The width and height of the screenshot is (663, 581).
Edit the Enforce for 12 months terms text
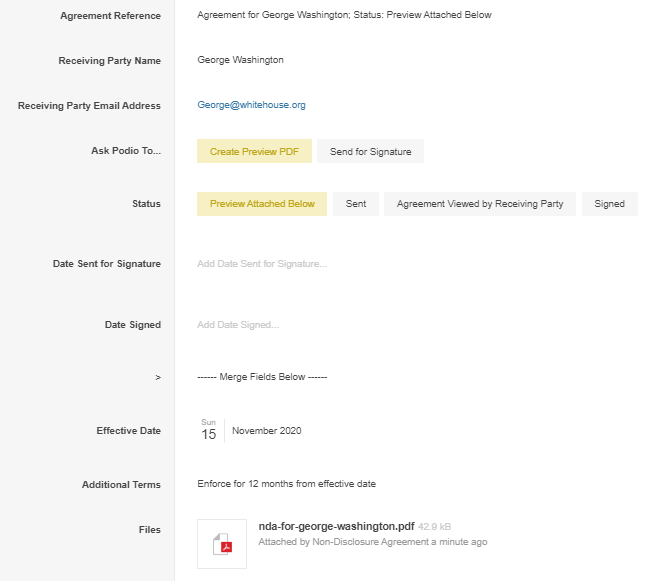pos(286,484)
